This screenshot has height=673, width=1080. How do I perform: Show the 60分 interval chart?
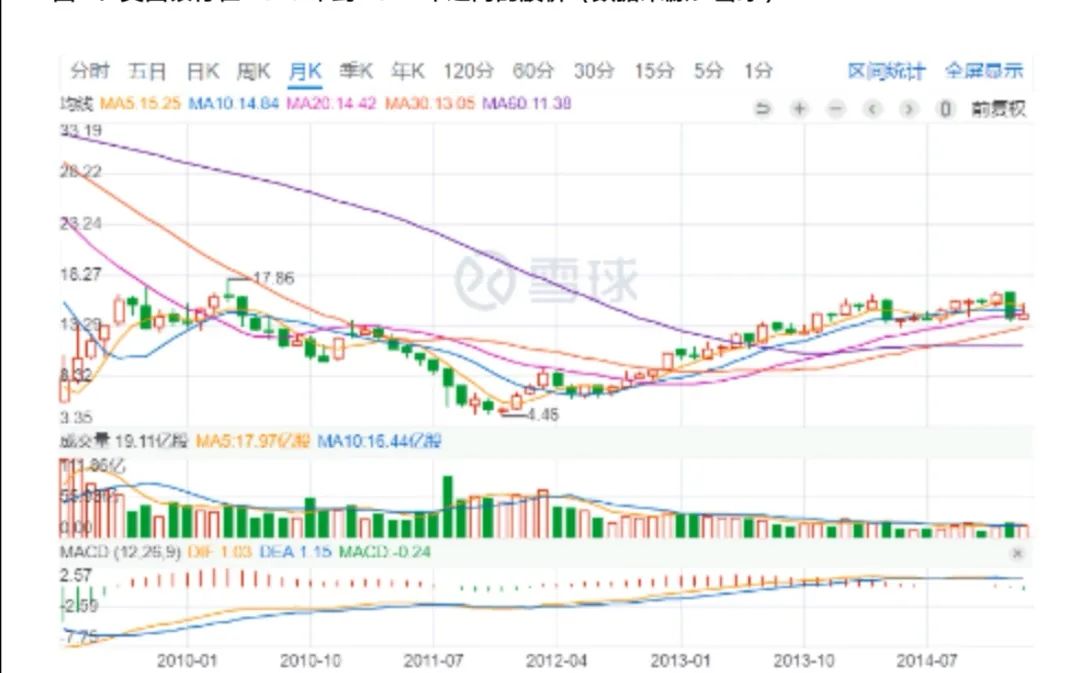[x=533, y=71]
